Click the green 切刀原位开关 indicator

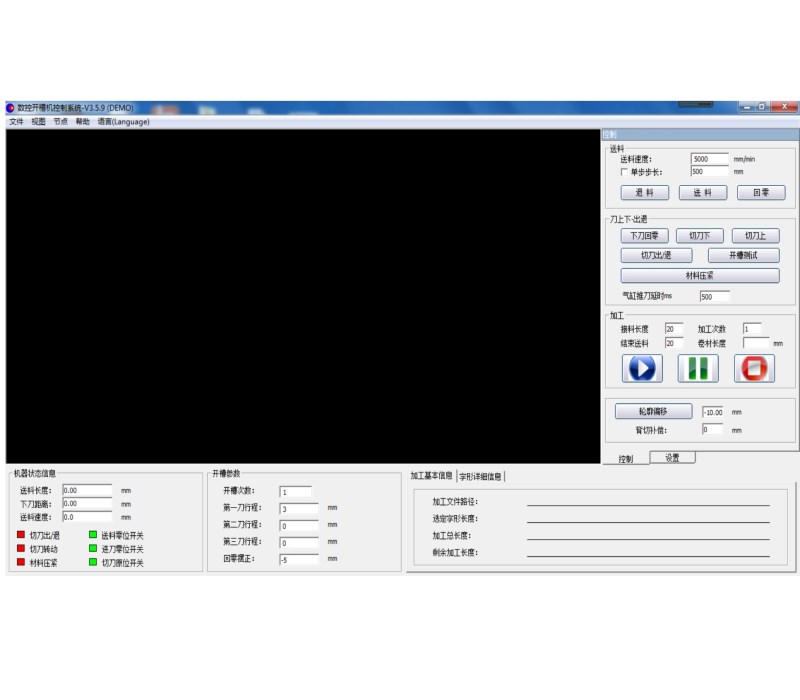pyautogui.click(x=93, y=562)
